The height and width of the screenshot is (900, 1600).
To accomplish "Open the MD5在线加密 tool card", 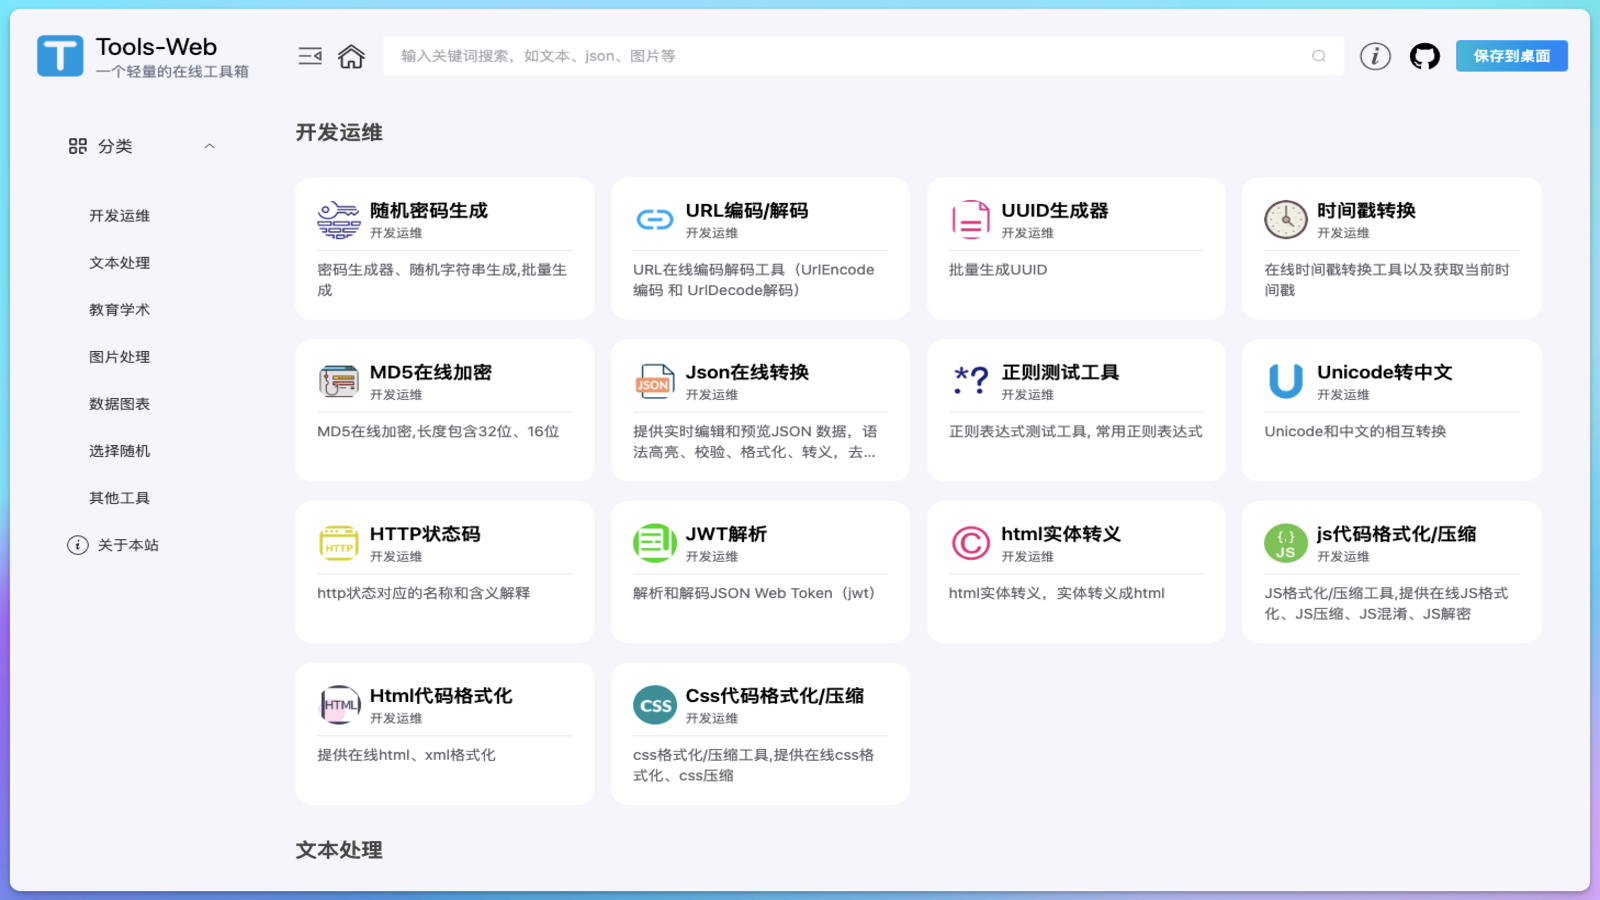I will pos(443,410).
